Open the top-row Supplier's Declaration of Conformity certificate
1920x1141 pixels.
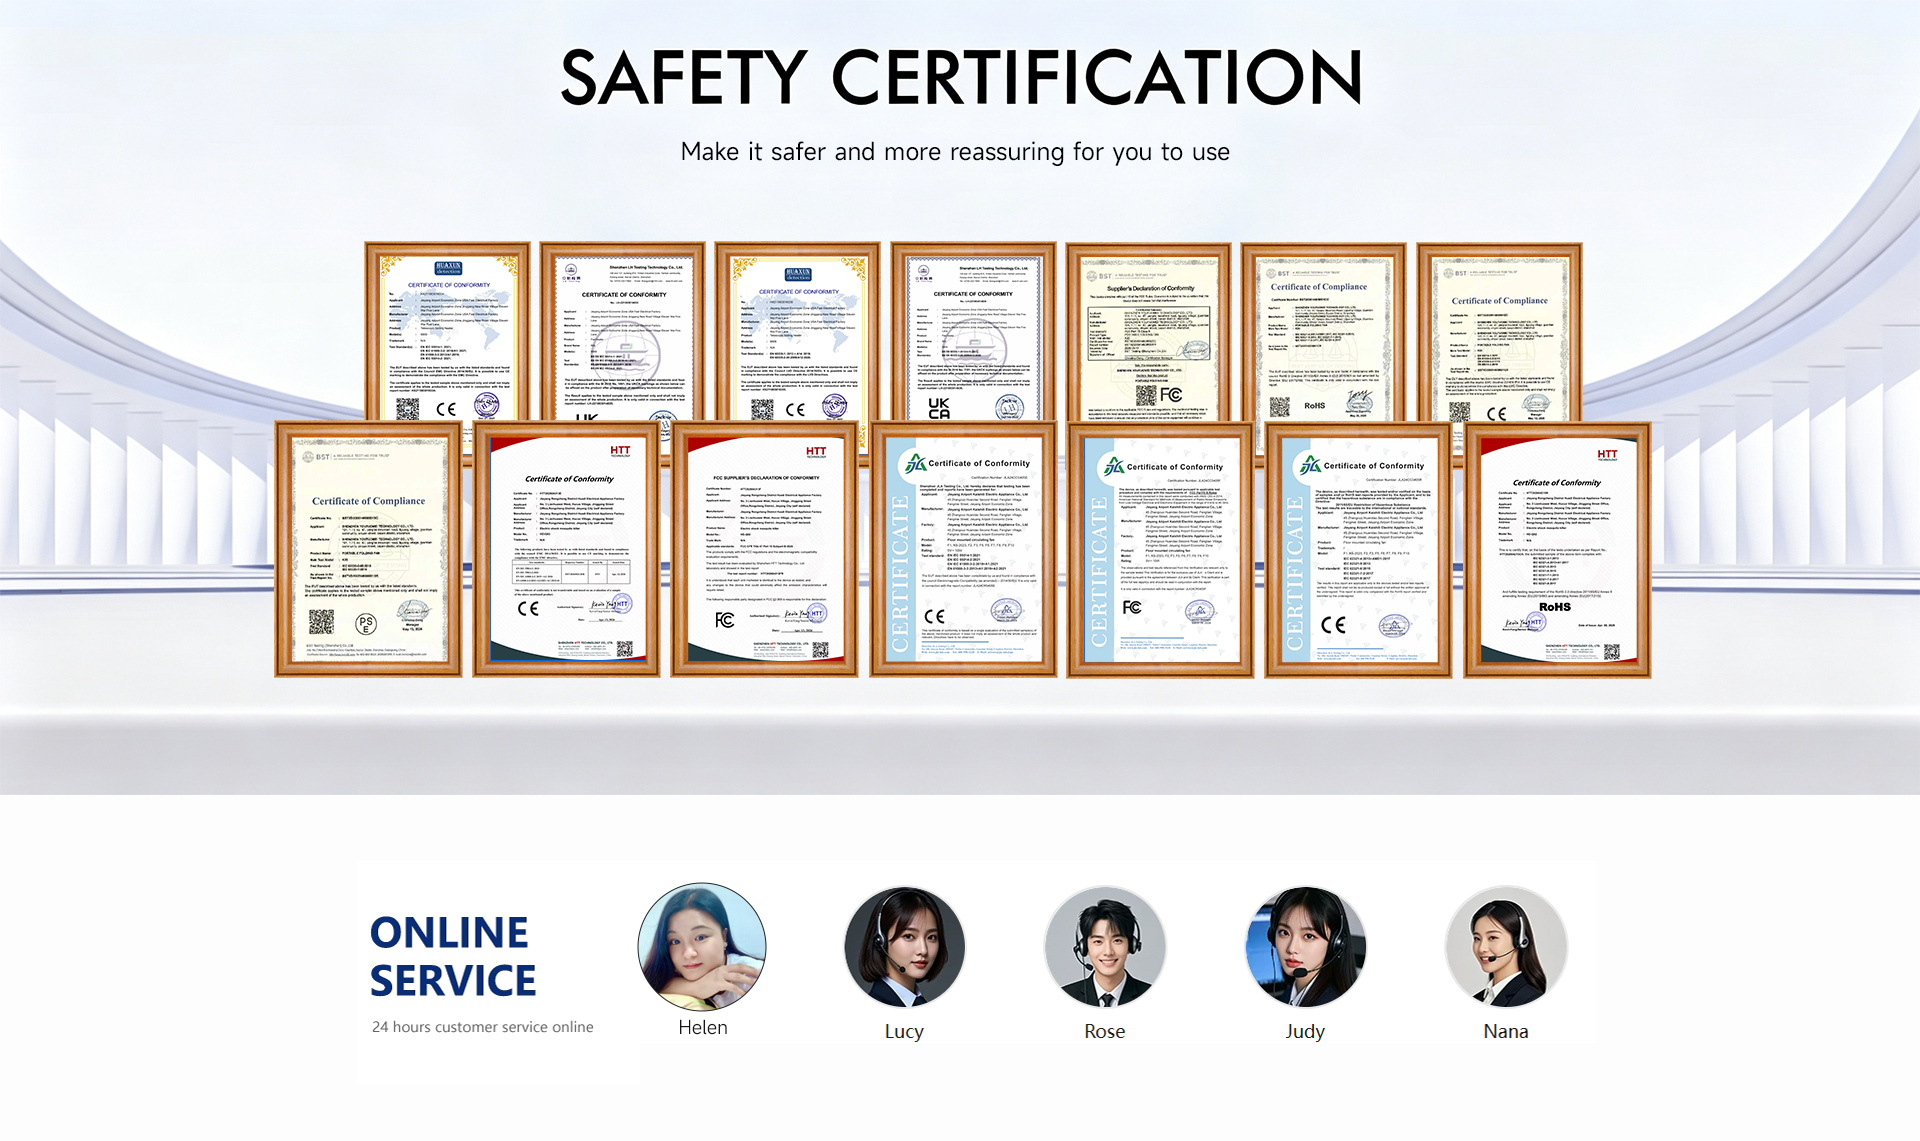[1148, 332]
